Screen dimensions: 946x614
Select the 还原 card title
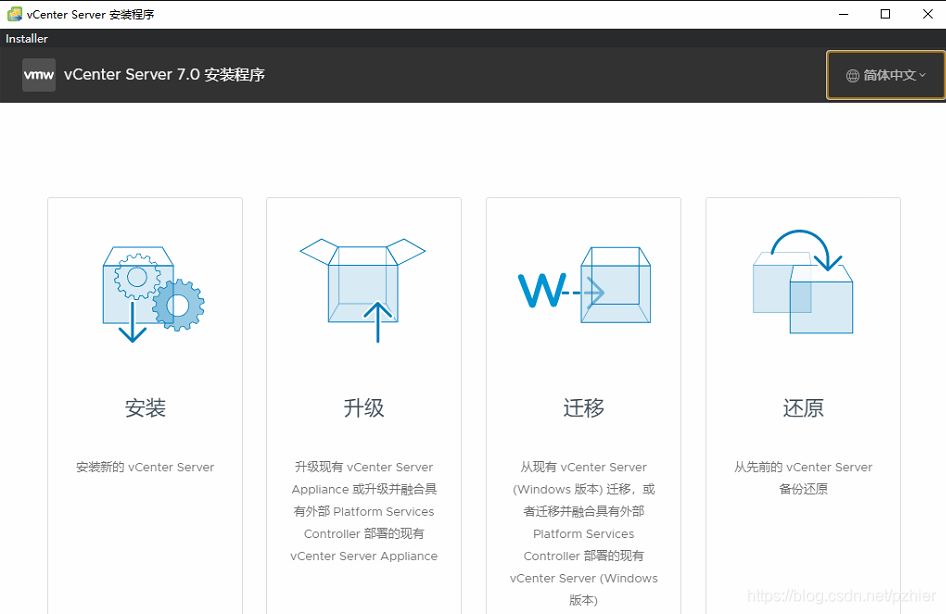point(803,408)
